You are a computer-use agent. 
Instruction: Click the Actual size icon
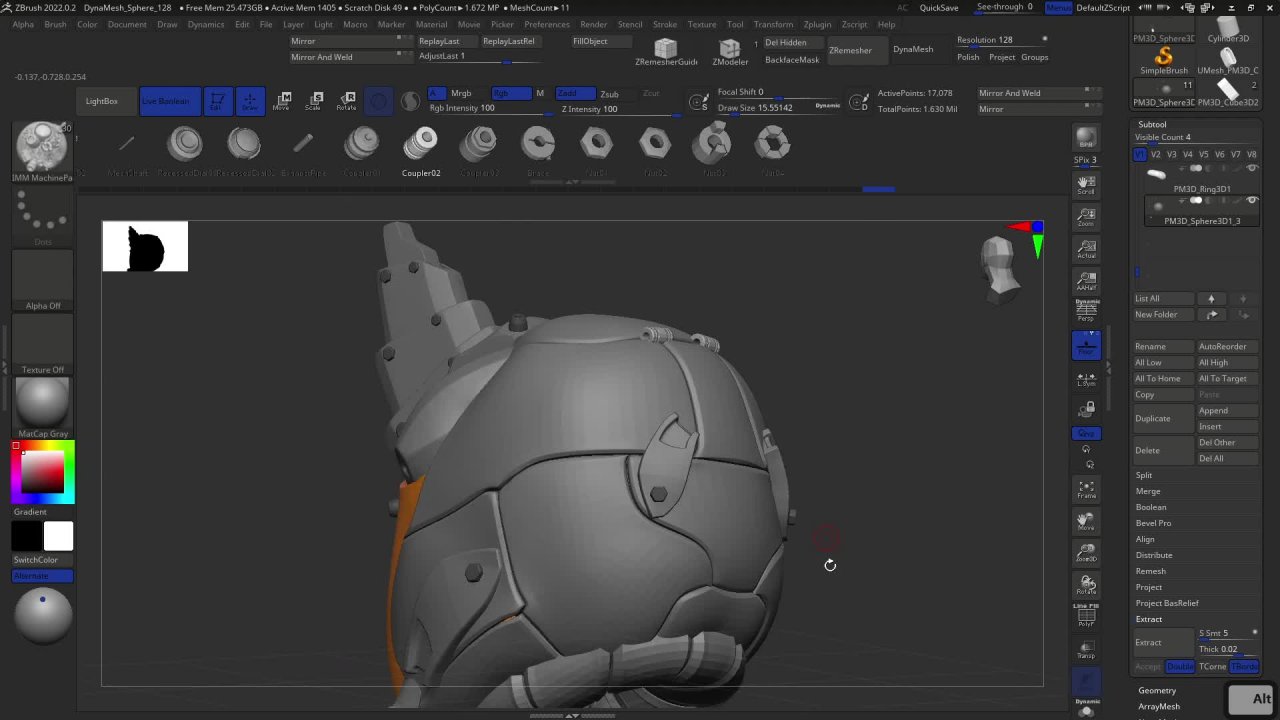[x=1086, y=248]
